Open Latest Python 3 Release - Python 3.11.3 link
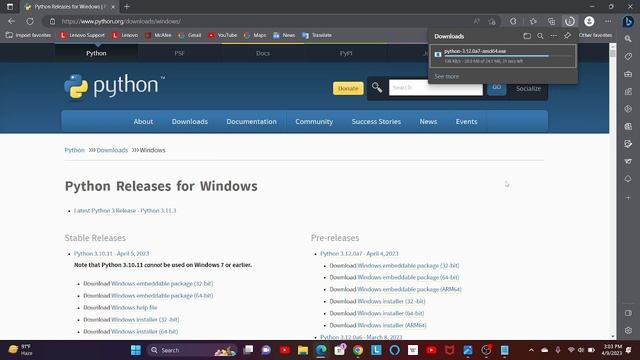640x360 pixels. (x=125, y=211)
